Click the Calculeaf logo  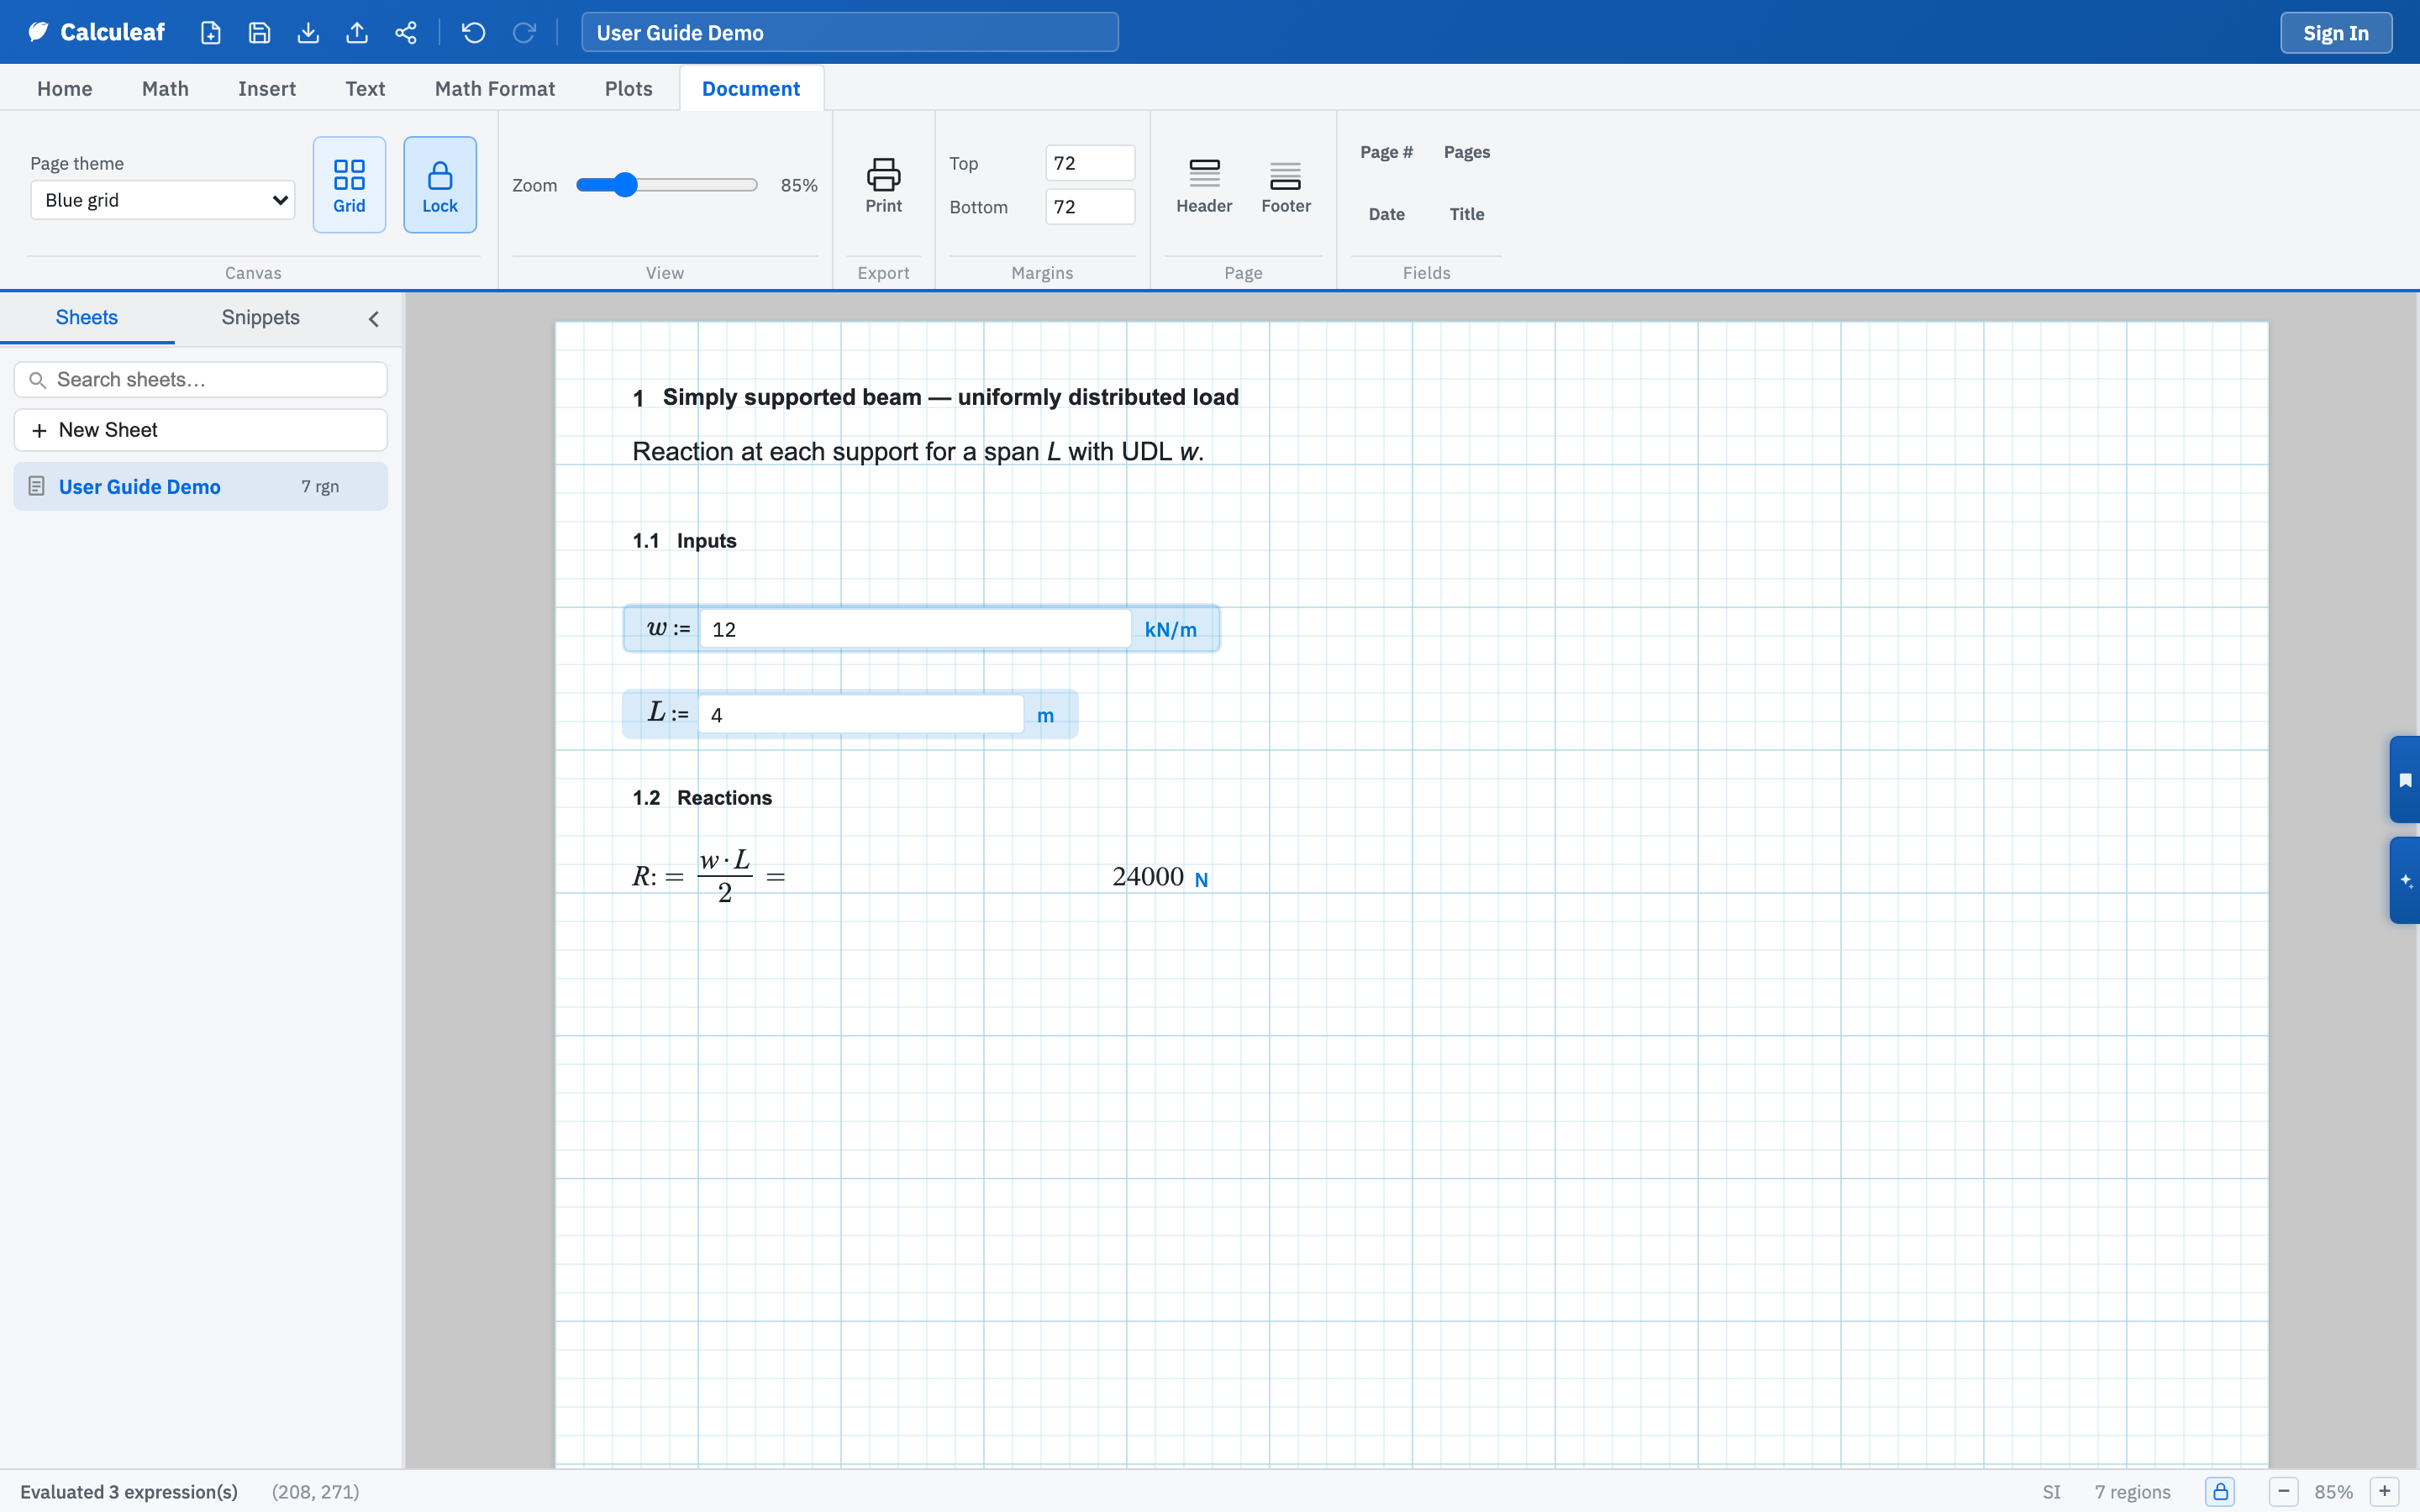coord(96,33)
